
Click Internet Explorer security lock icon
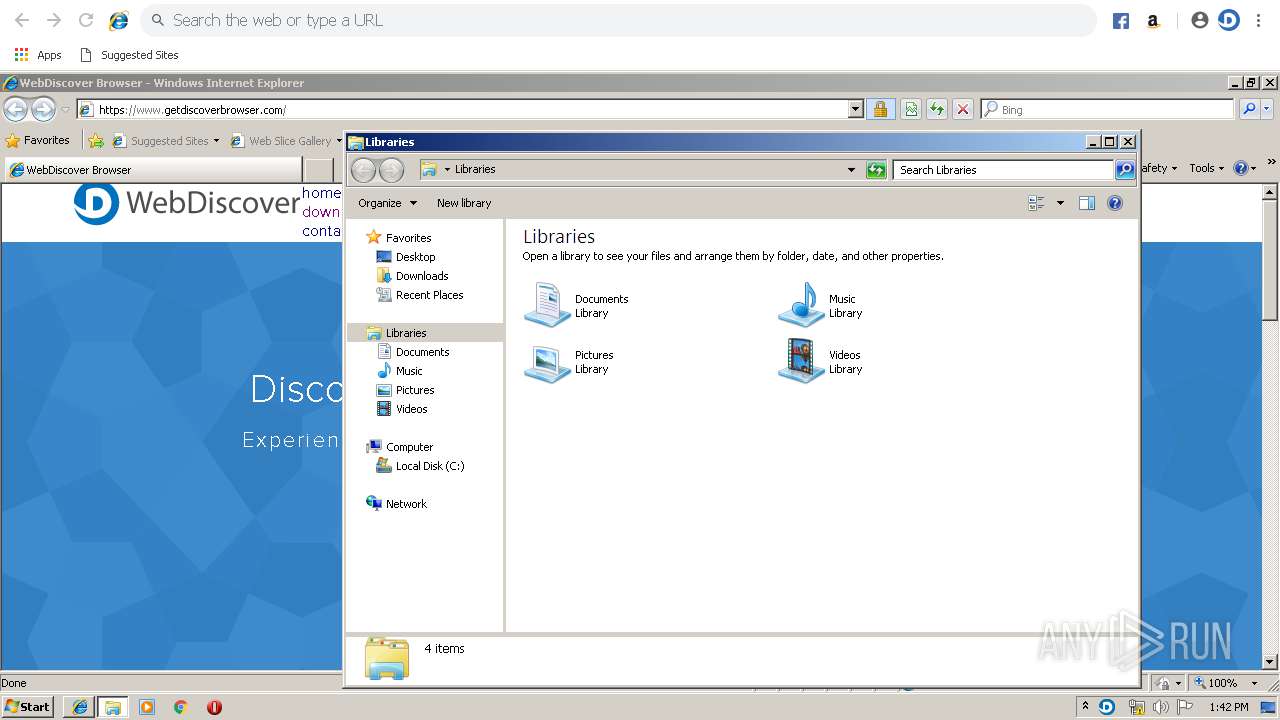(x=880, y=109)
